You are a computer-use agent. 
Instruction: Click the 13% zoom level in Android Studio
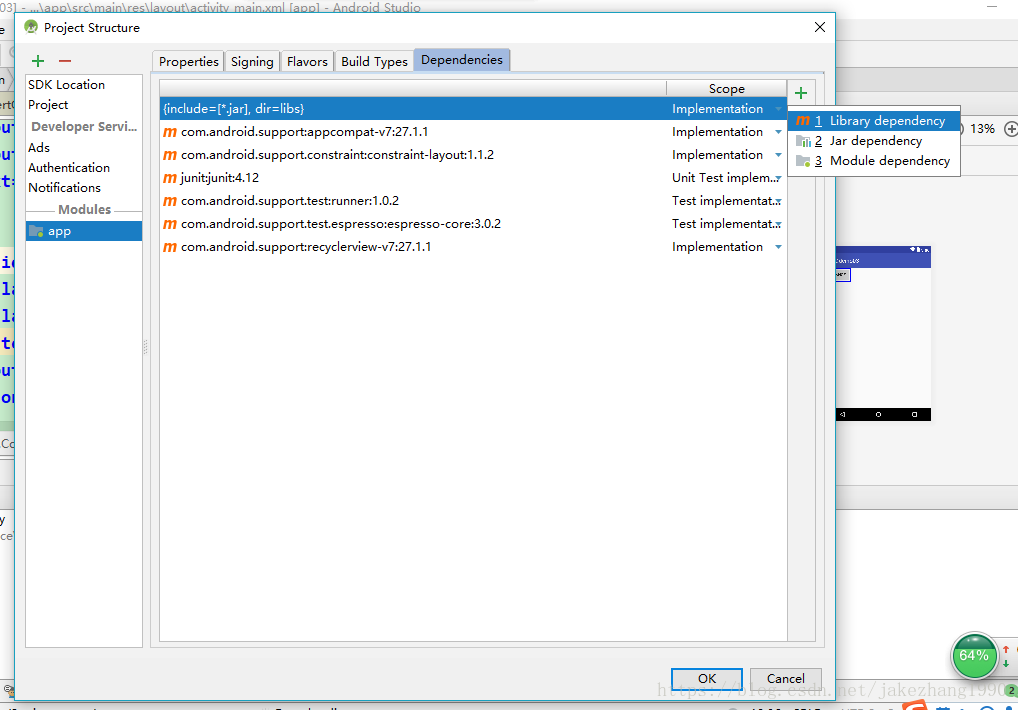982,129
